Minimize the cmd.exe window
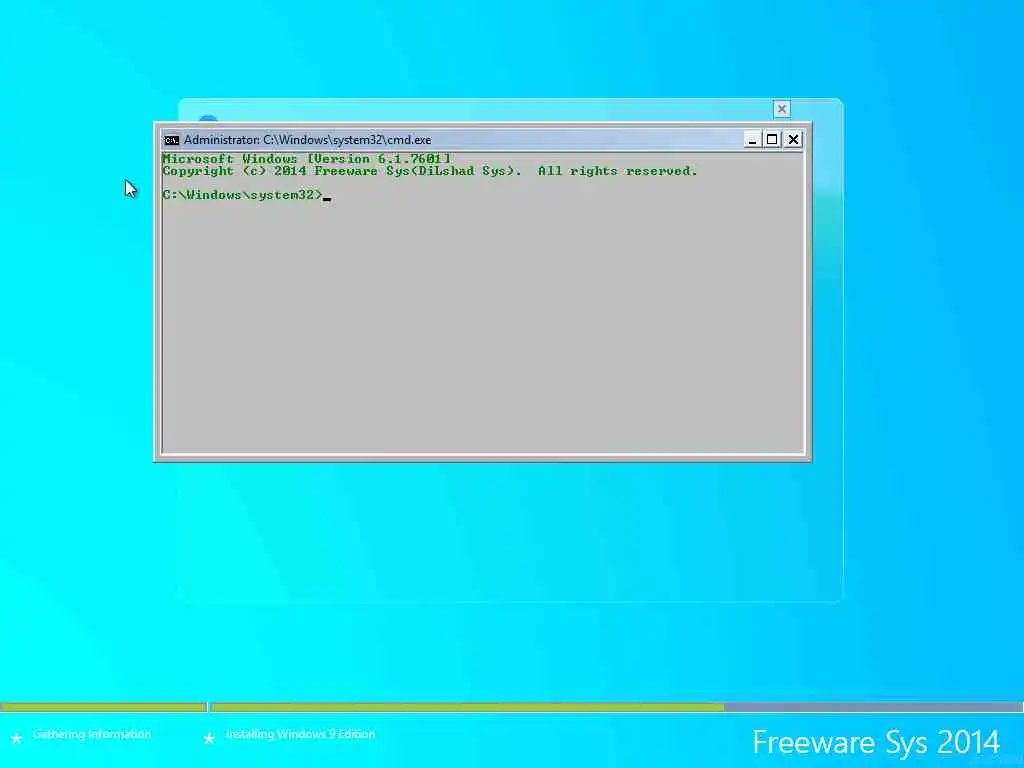 click(x=752, y=140)
